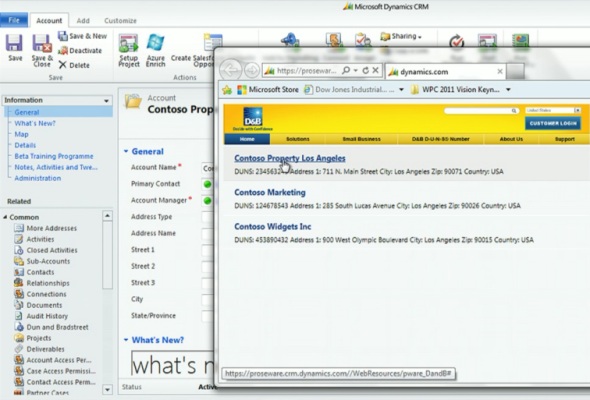The image size is (590, 400).
Task: Select the Account ribbon tab
Action: [49, 21]
